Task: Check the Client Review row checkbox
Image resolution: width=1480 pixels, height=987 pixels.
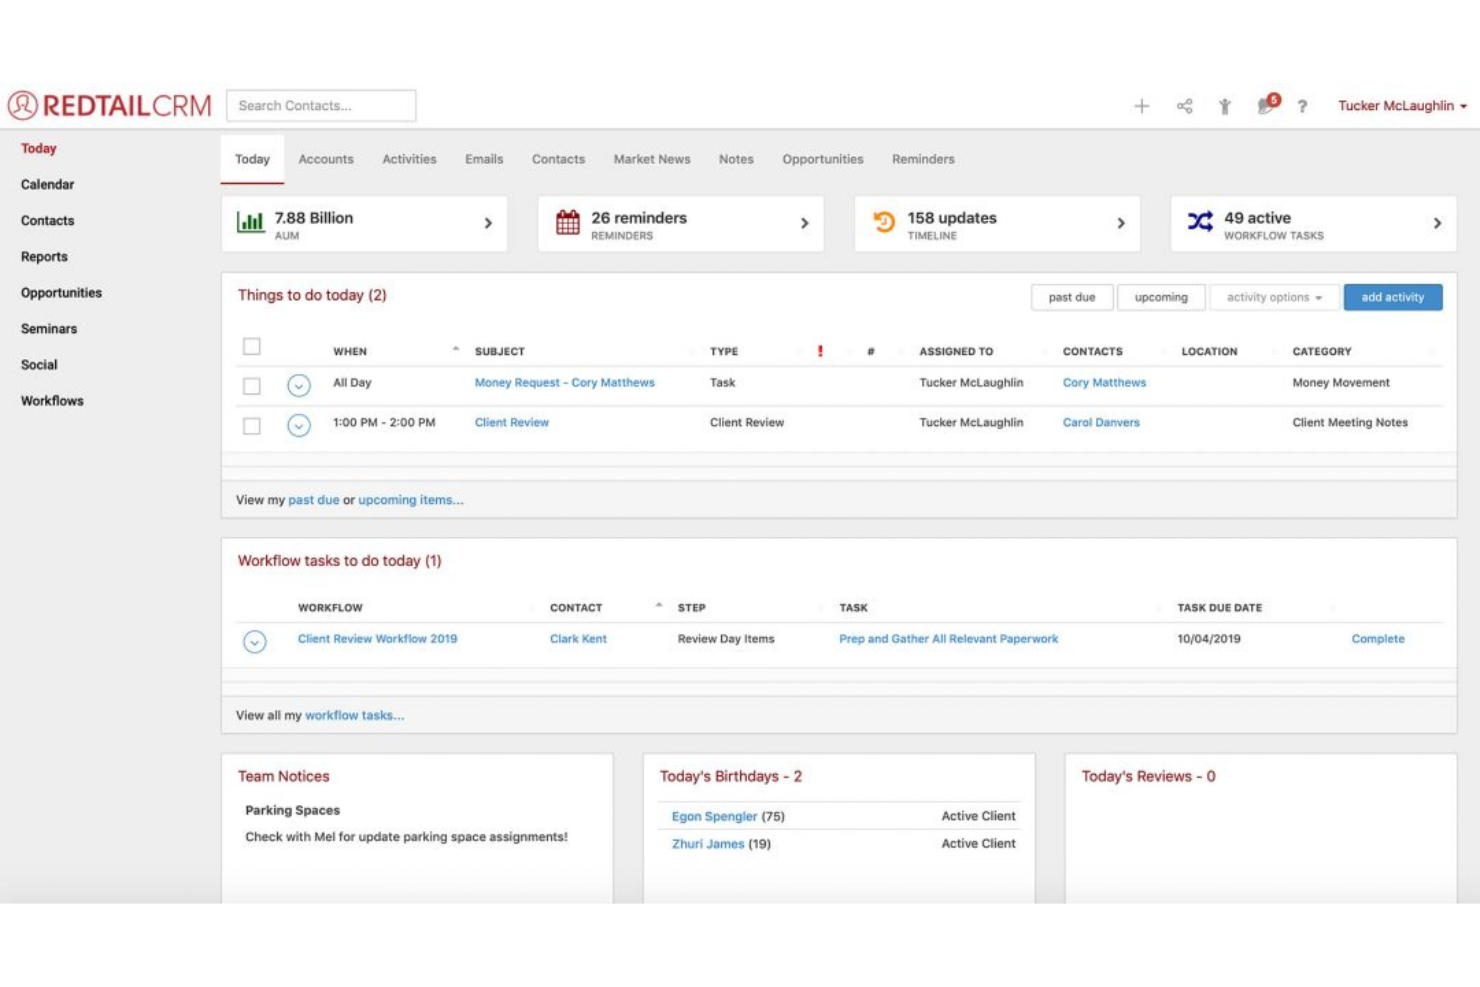Action: 252,425
